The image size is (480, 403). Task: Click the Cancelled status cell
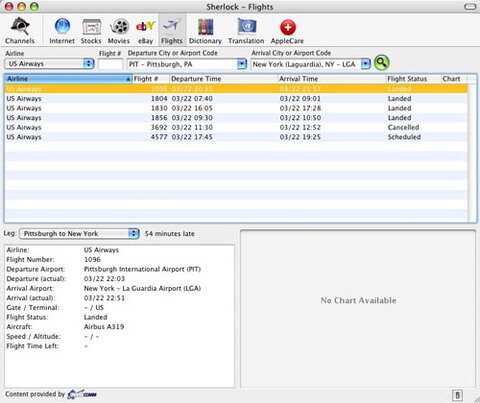[403, 127]
